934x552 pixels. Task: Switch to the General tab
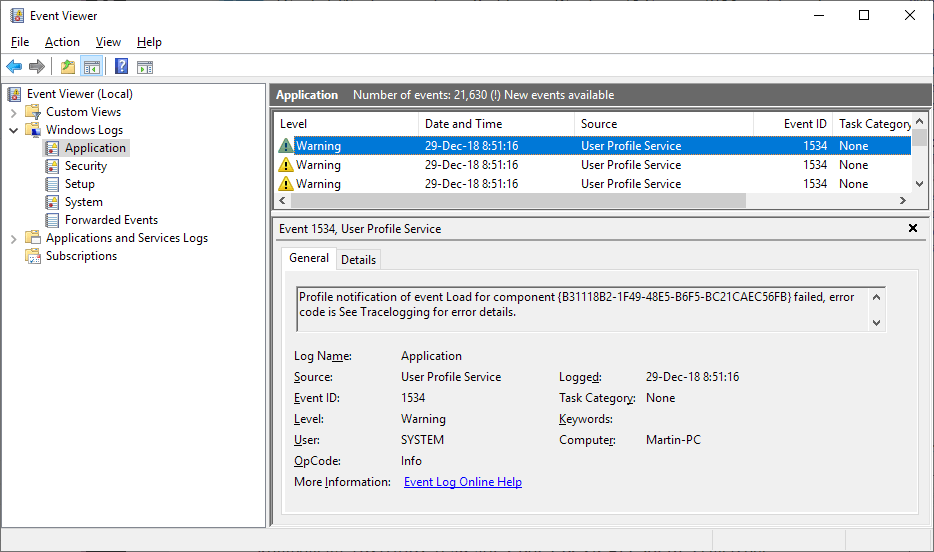pyautogui.click(x=309, y=258)
